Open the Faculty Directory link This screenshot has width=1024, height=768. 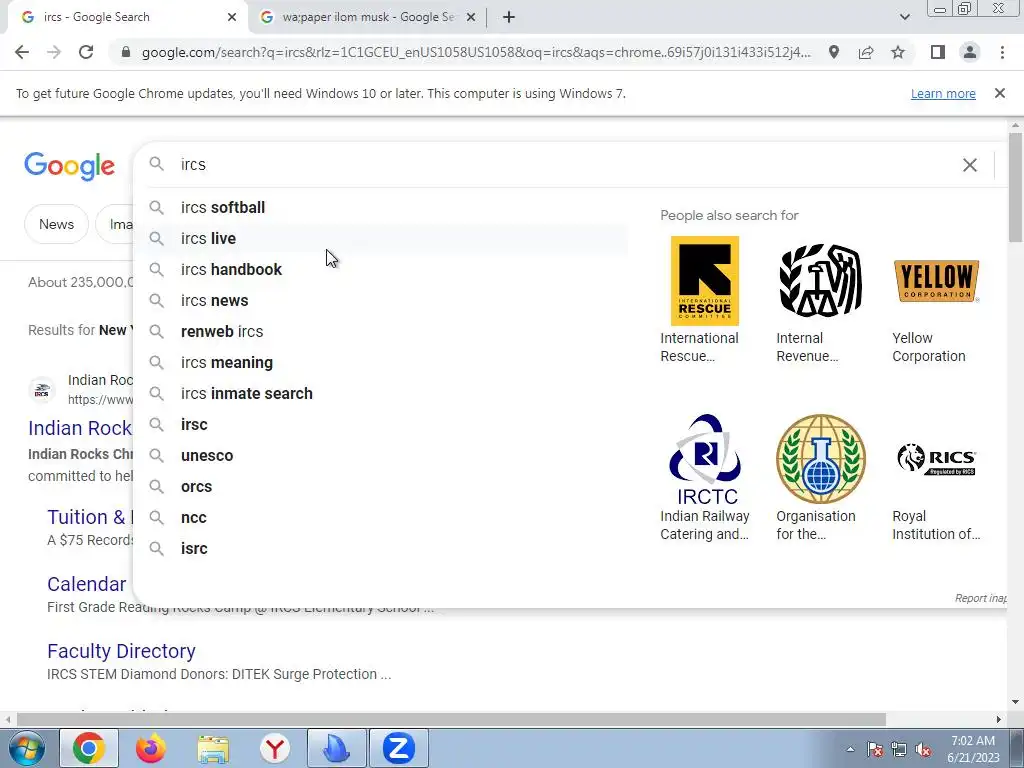point(121,651)
